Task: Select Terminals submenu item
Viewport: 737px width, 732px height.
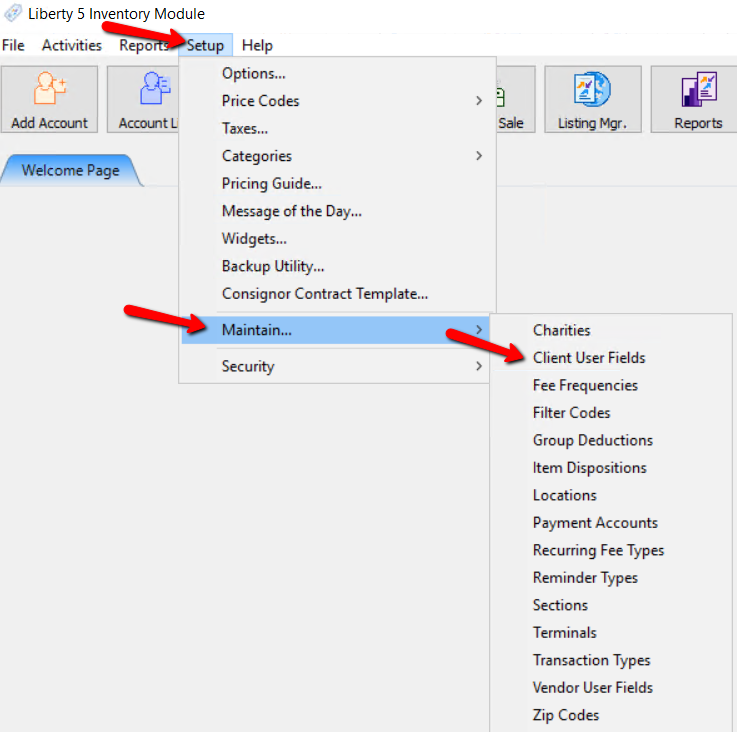Action: 611,632
